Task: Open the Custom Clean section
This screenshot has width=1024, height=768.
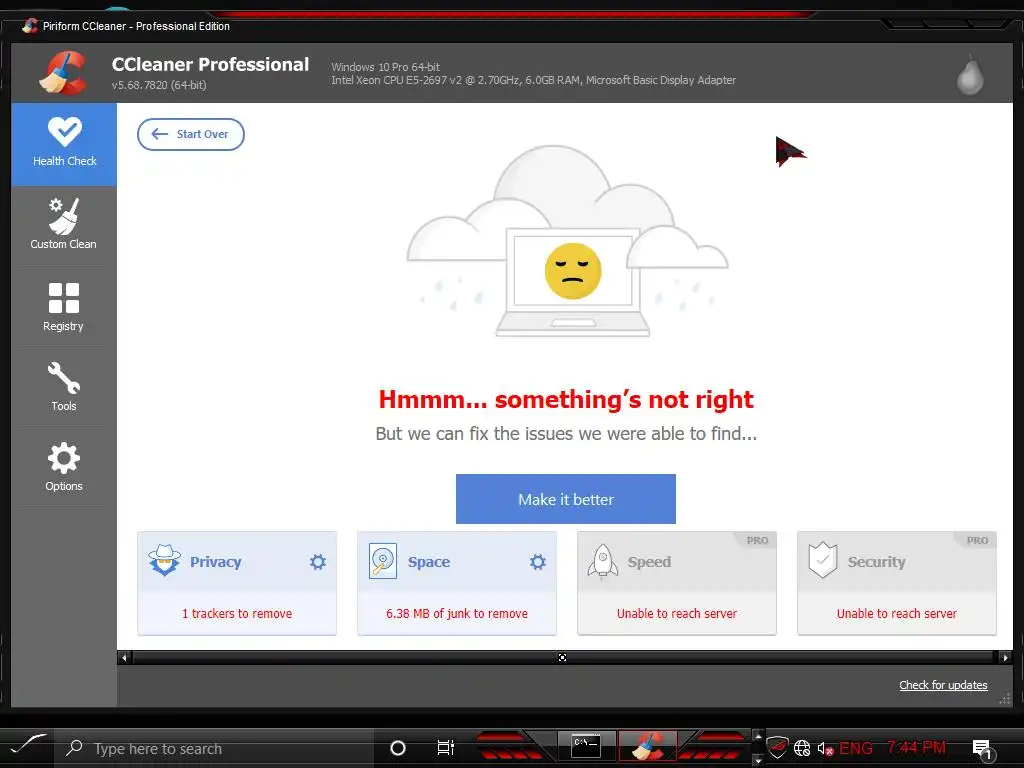Action: tap(64, 225)
